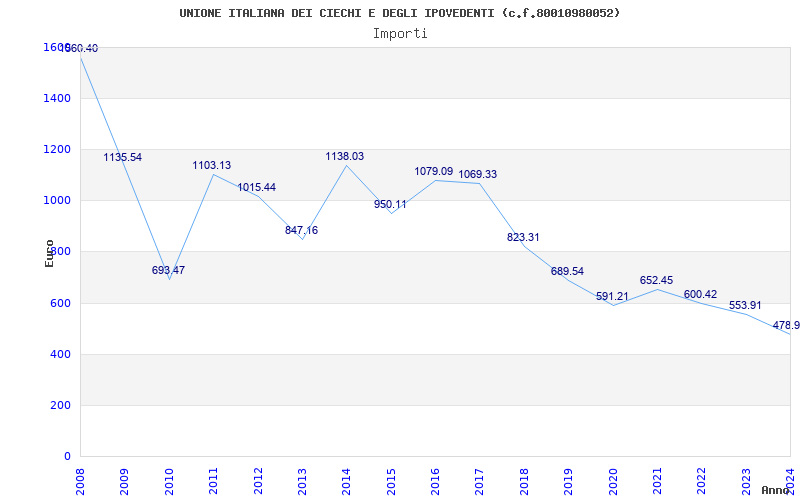Select the 950.11 data label
Image resolution: width=800 pixels, height=500 pixels.
point(390,205)
